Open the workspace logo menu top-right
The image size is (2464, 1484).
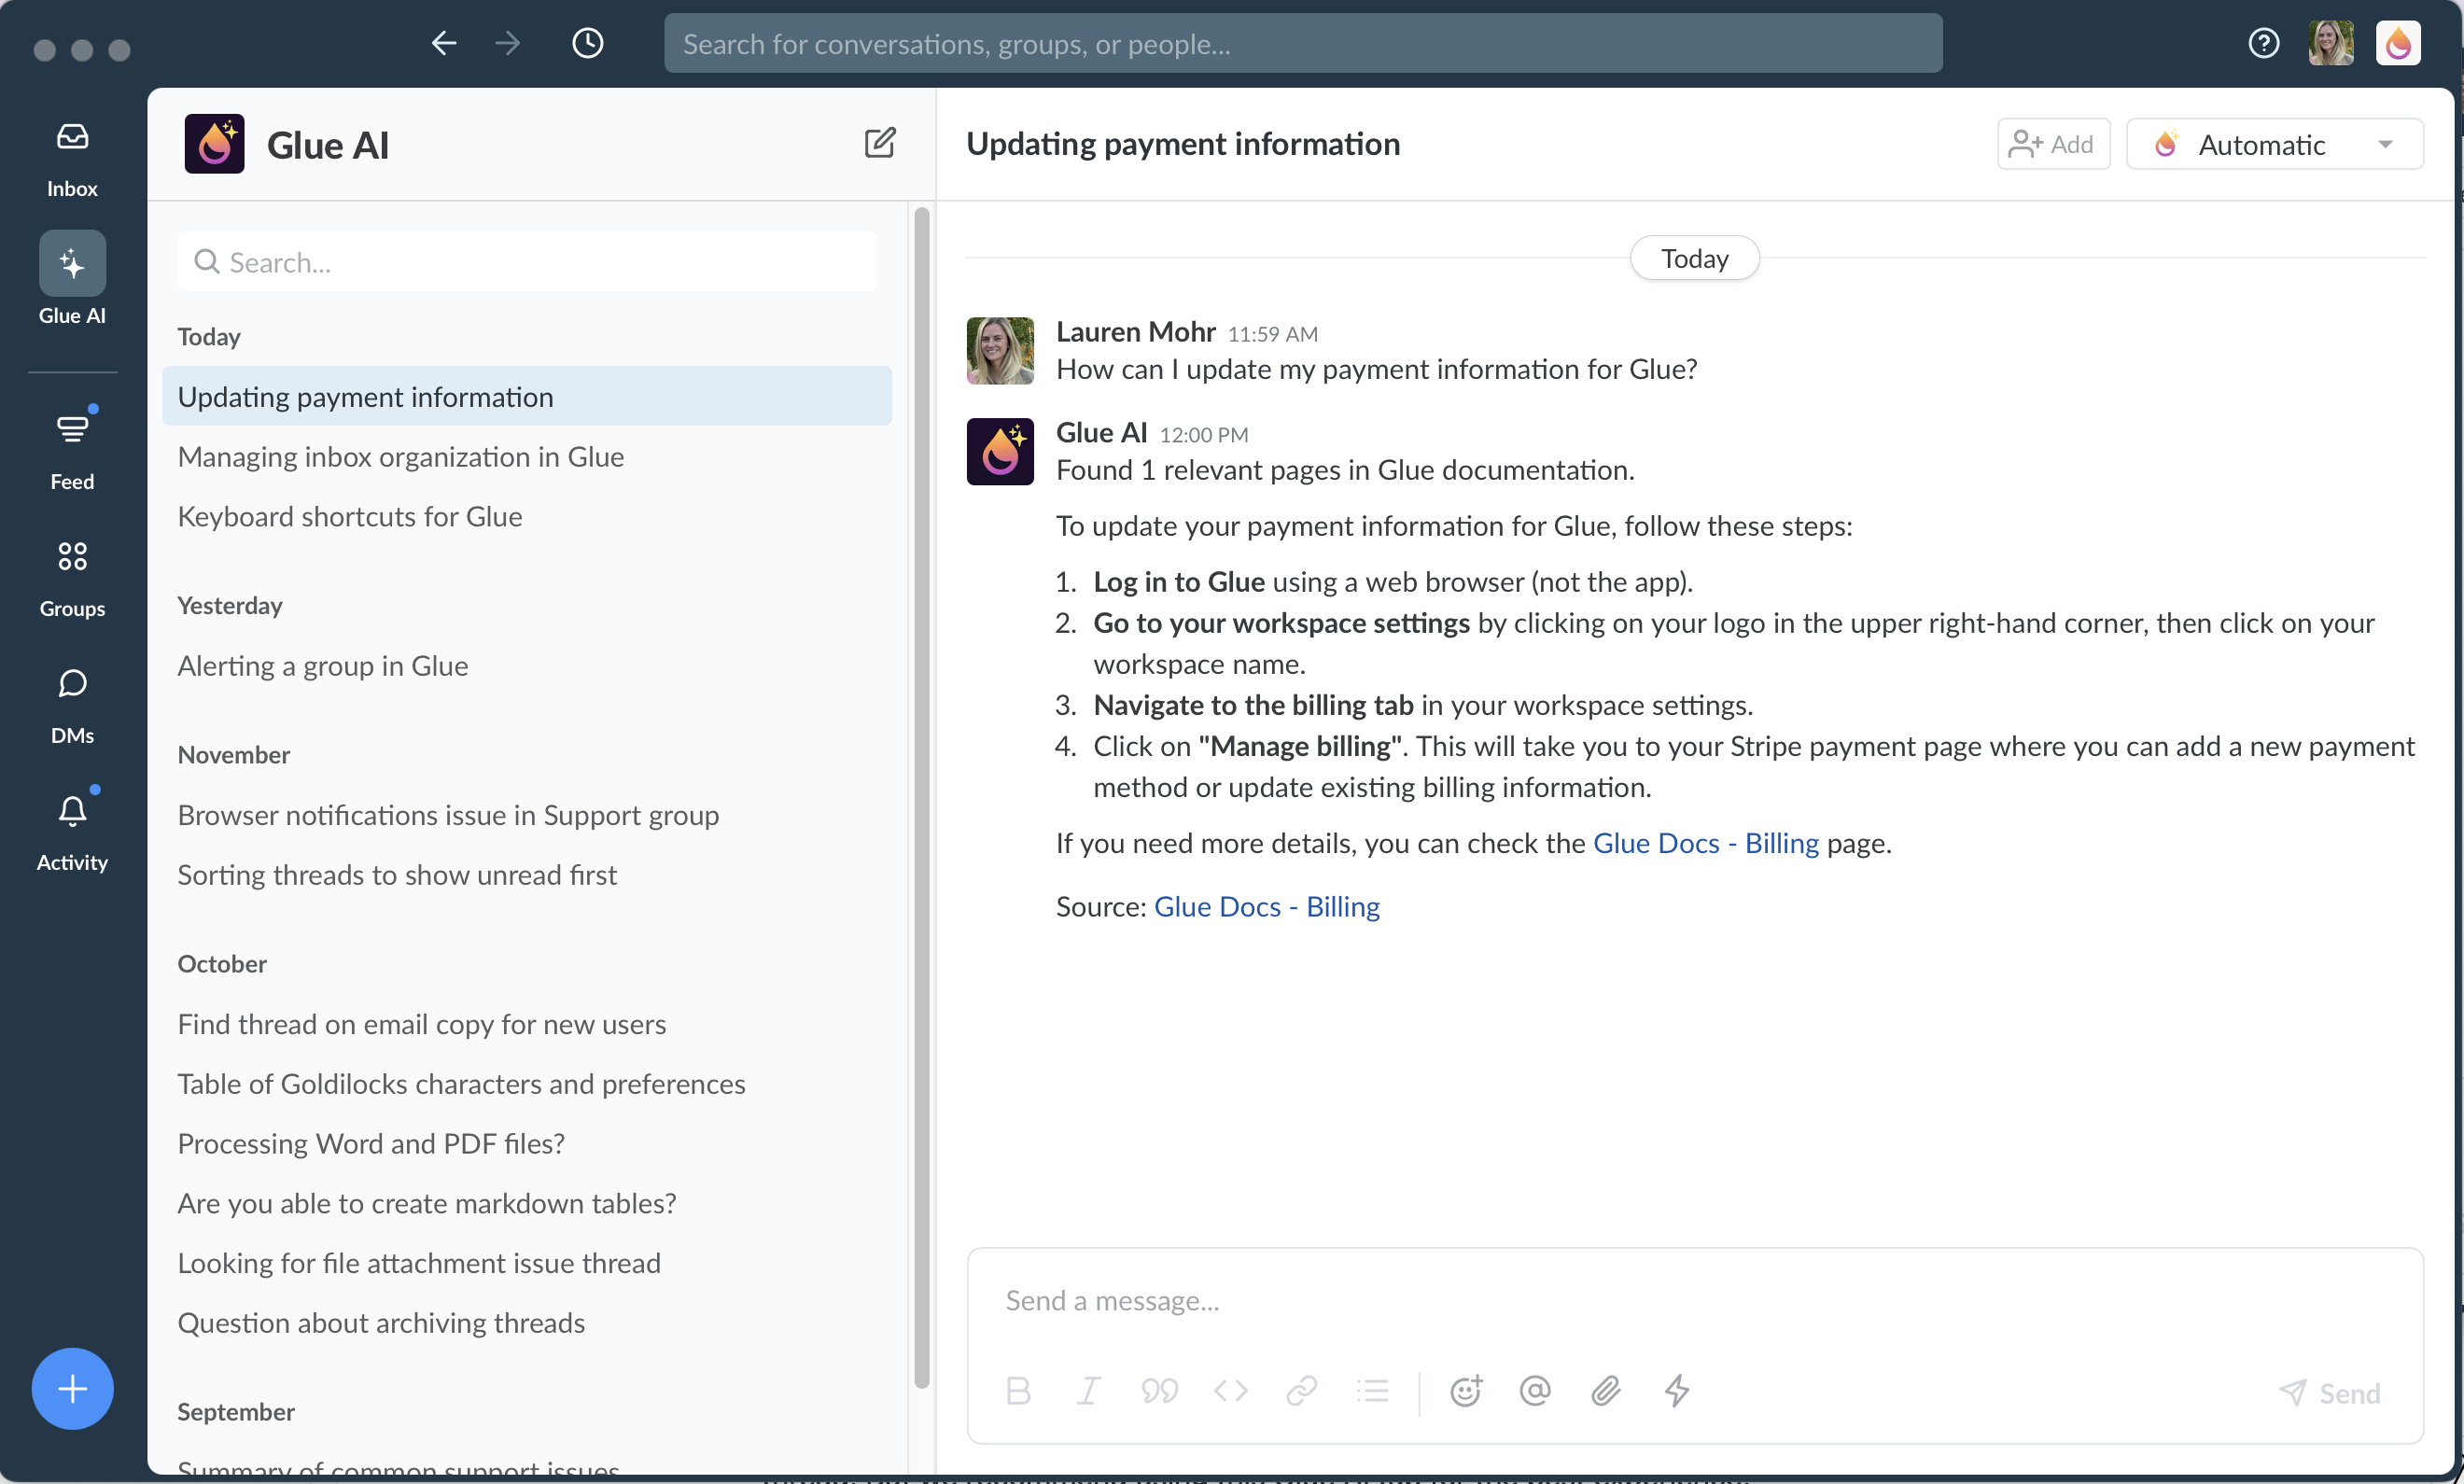coord(2398,43)
